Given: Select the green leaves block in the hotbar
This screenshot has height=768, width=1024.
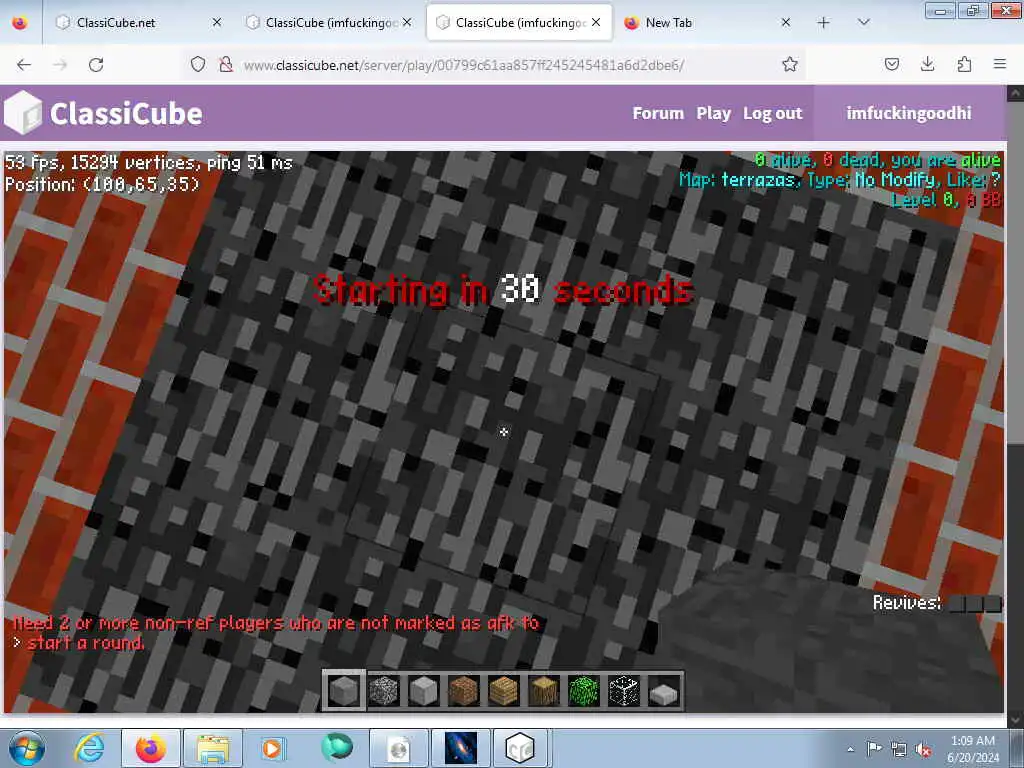Looking at the screenshot, I should tap(583, 690).
